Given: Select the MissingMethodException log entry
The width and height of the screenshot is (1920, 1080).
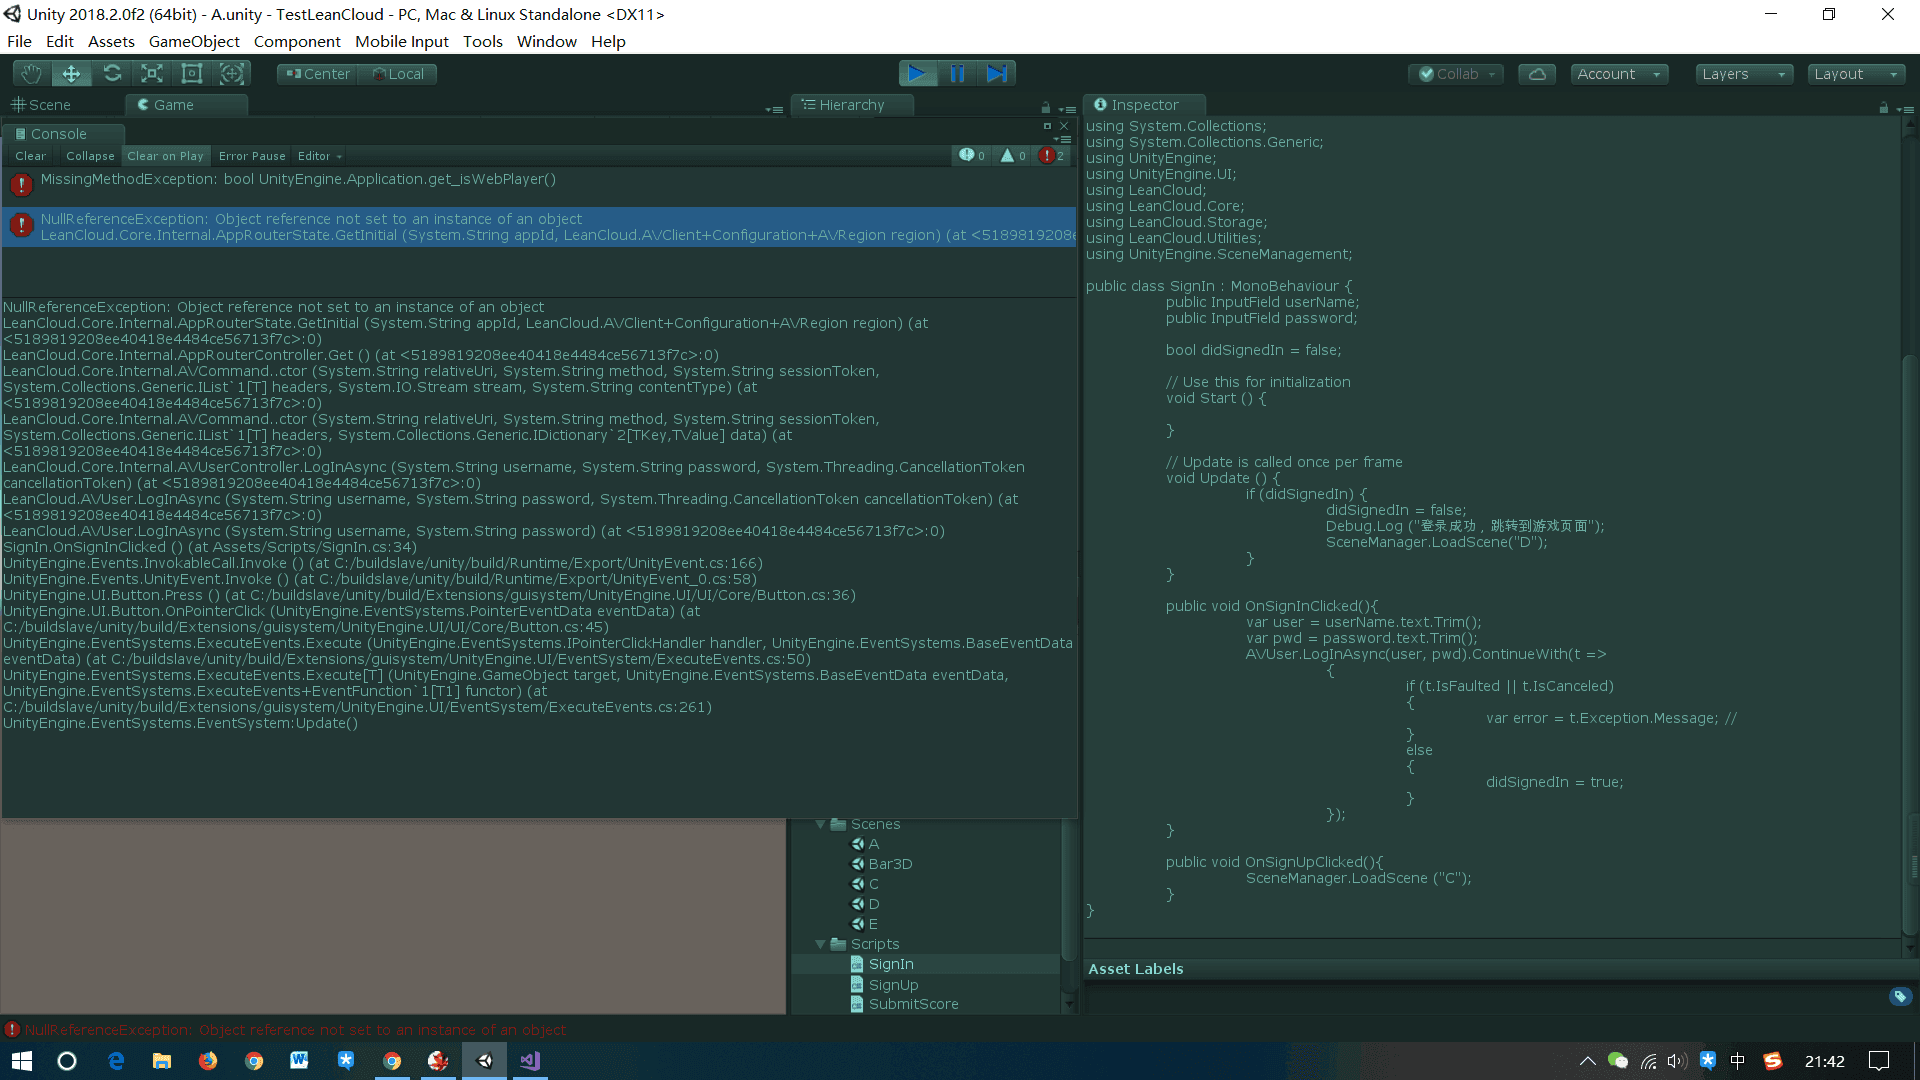Looking at the screenshot, I should pos(539,186).
